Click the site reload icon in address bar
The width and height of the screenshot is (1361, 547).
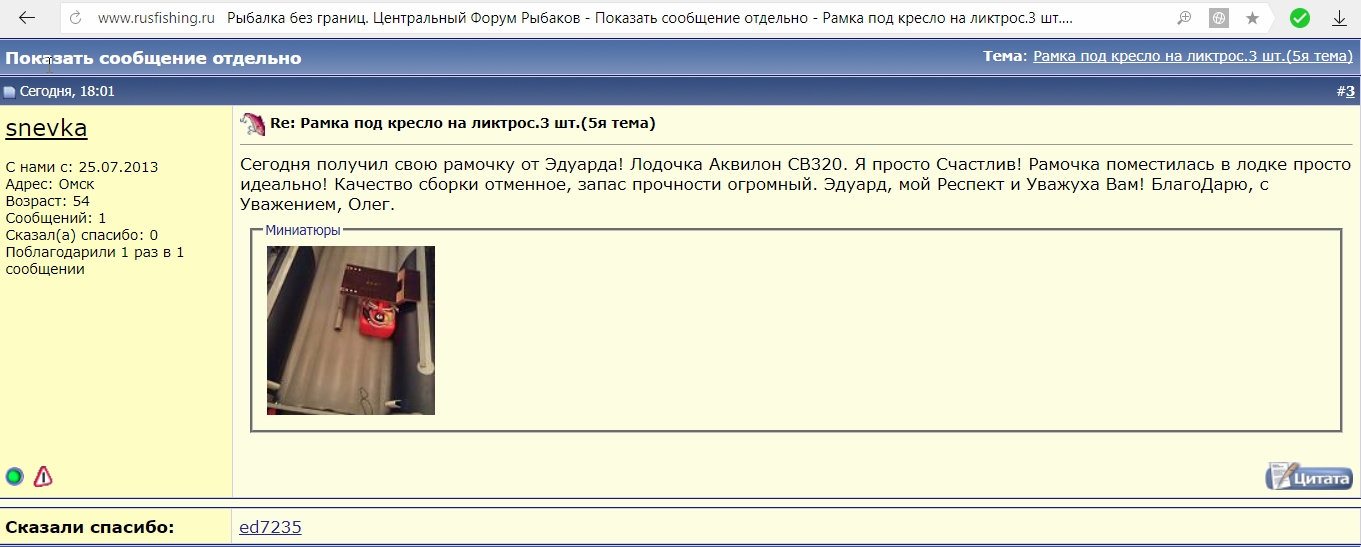coord(77,18)
